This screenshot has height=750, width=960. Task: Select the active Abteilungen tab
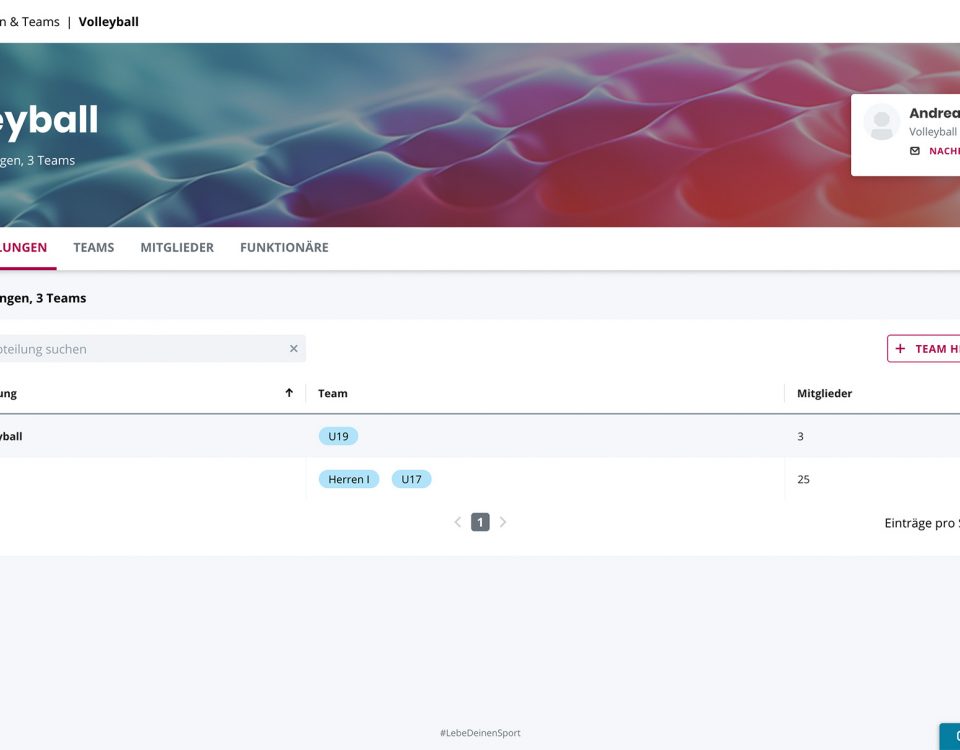click(22, 248)
